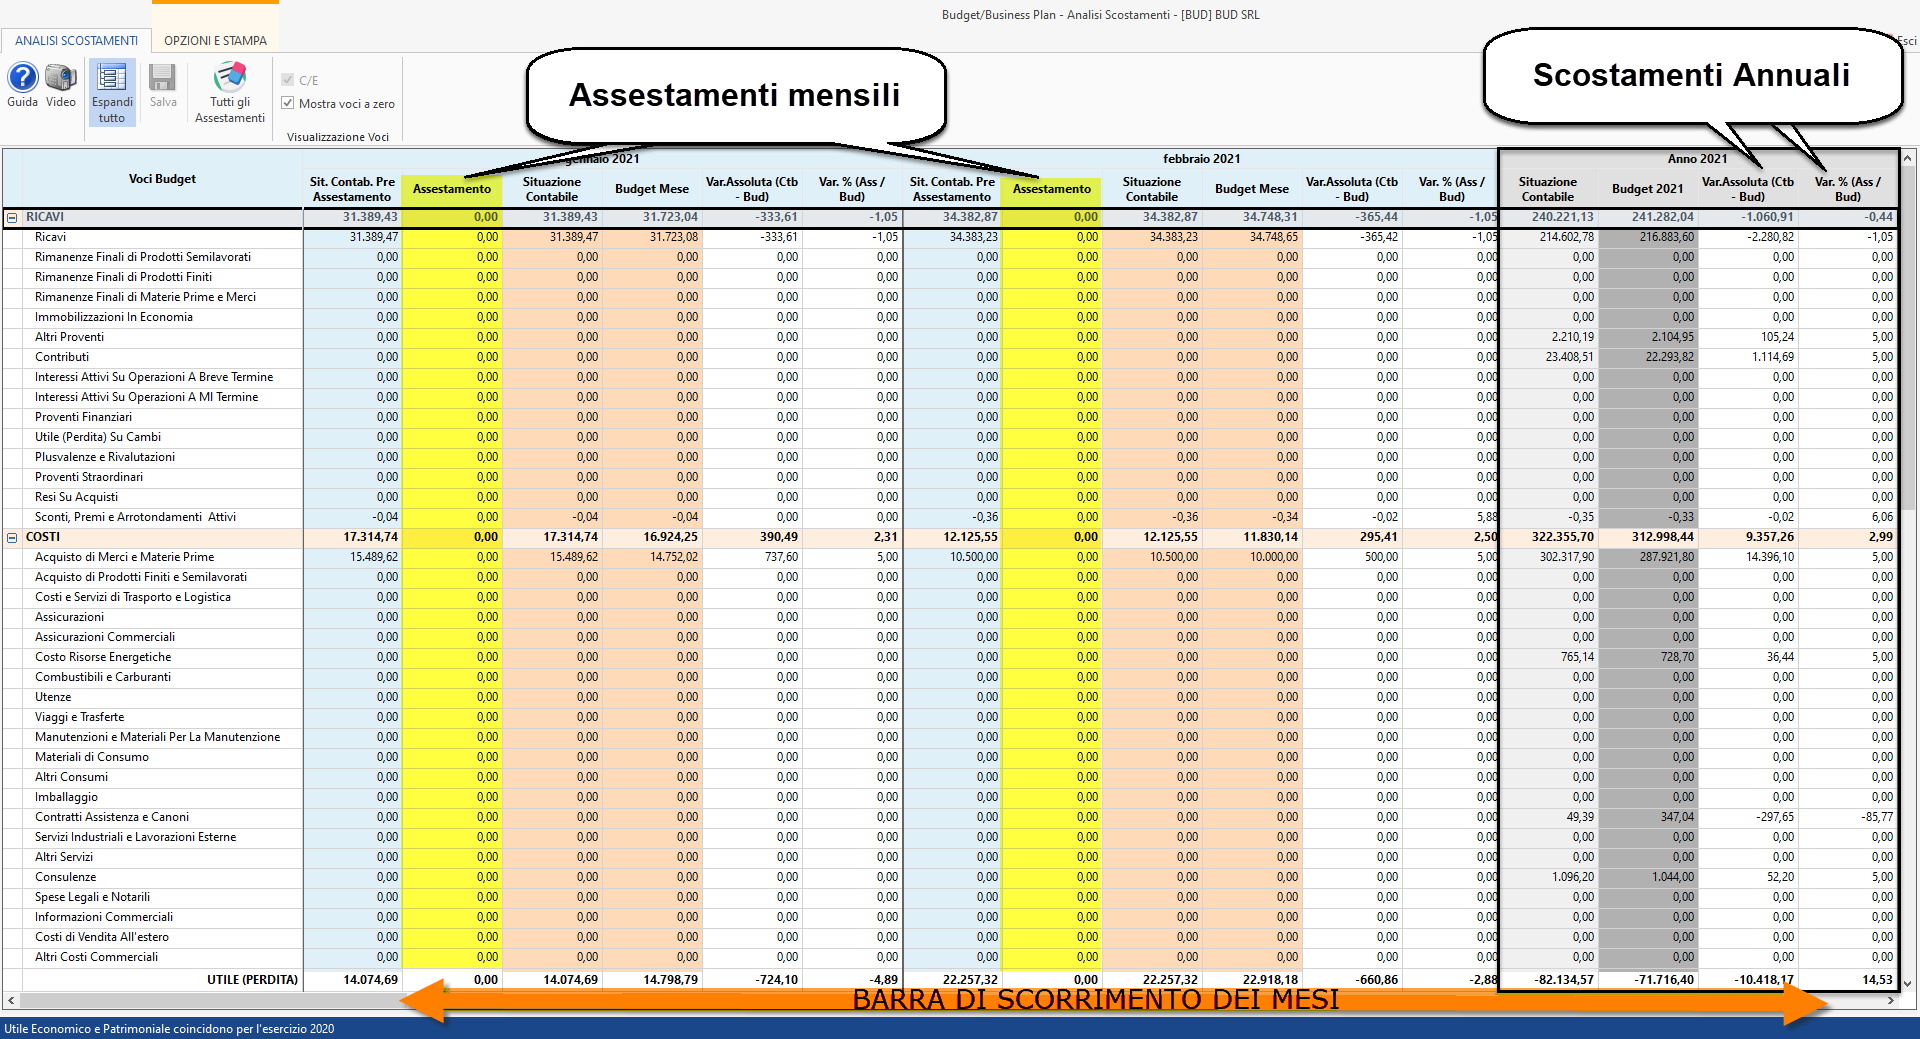Click the febbraio Assestamento column header

click(x=1052, y=189)
